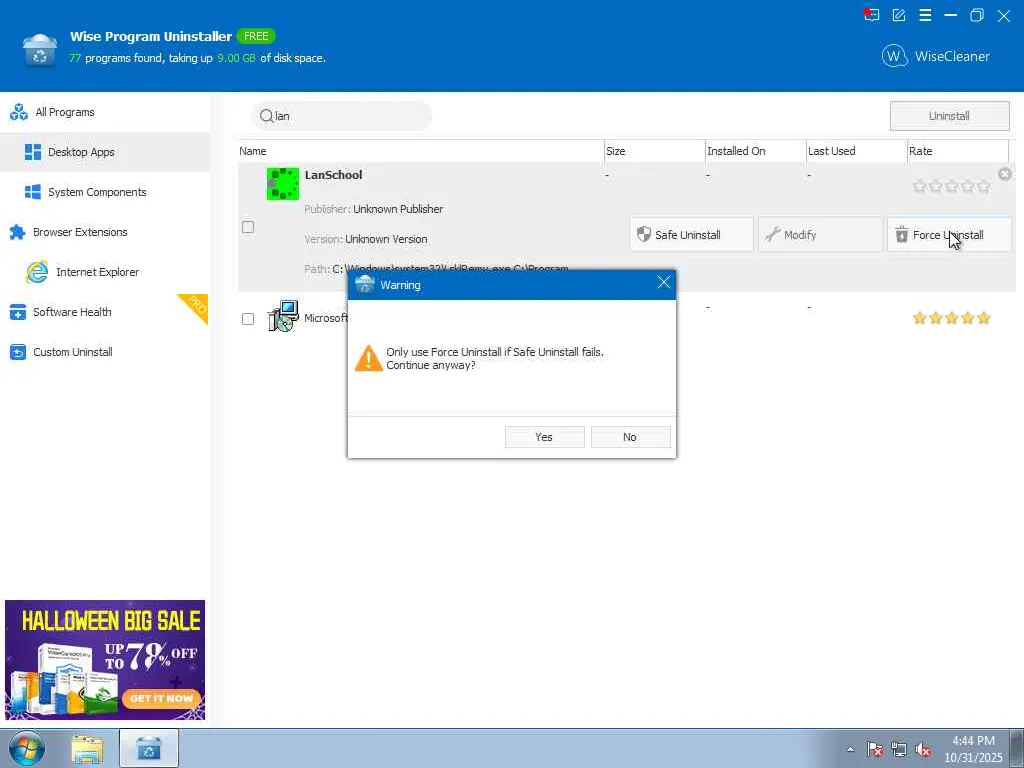Click the System Components Windows icon
Screen dimensions: 1024x768
coord(33,192)
